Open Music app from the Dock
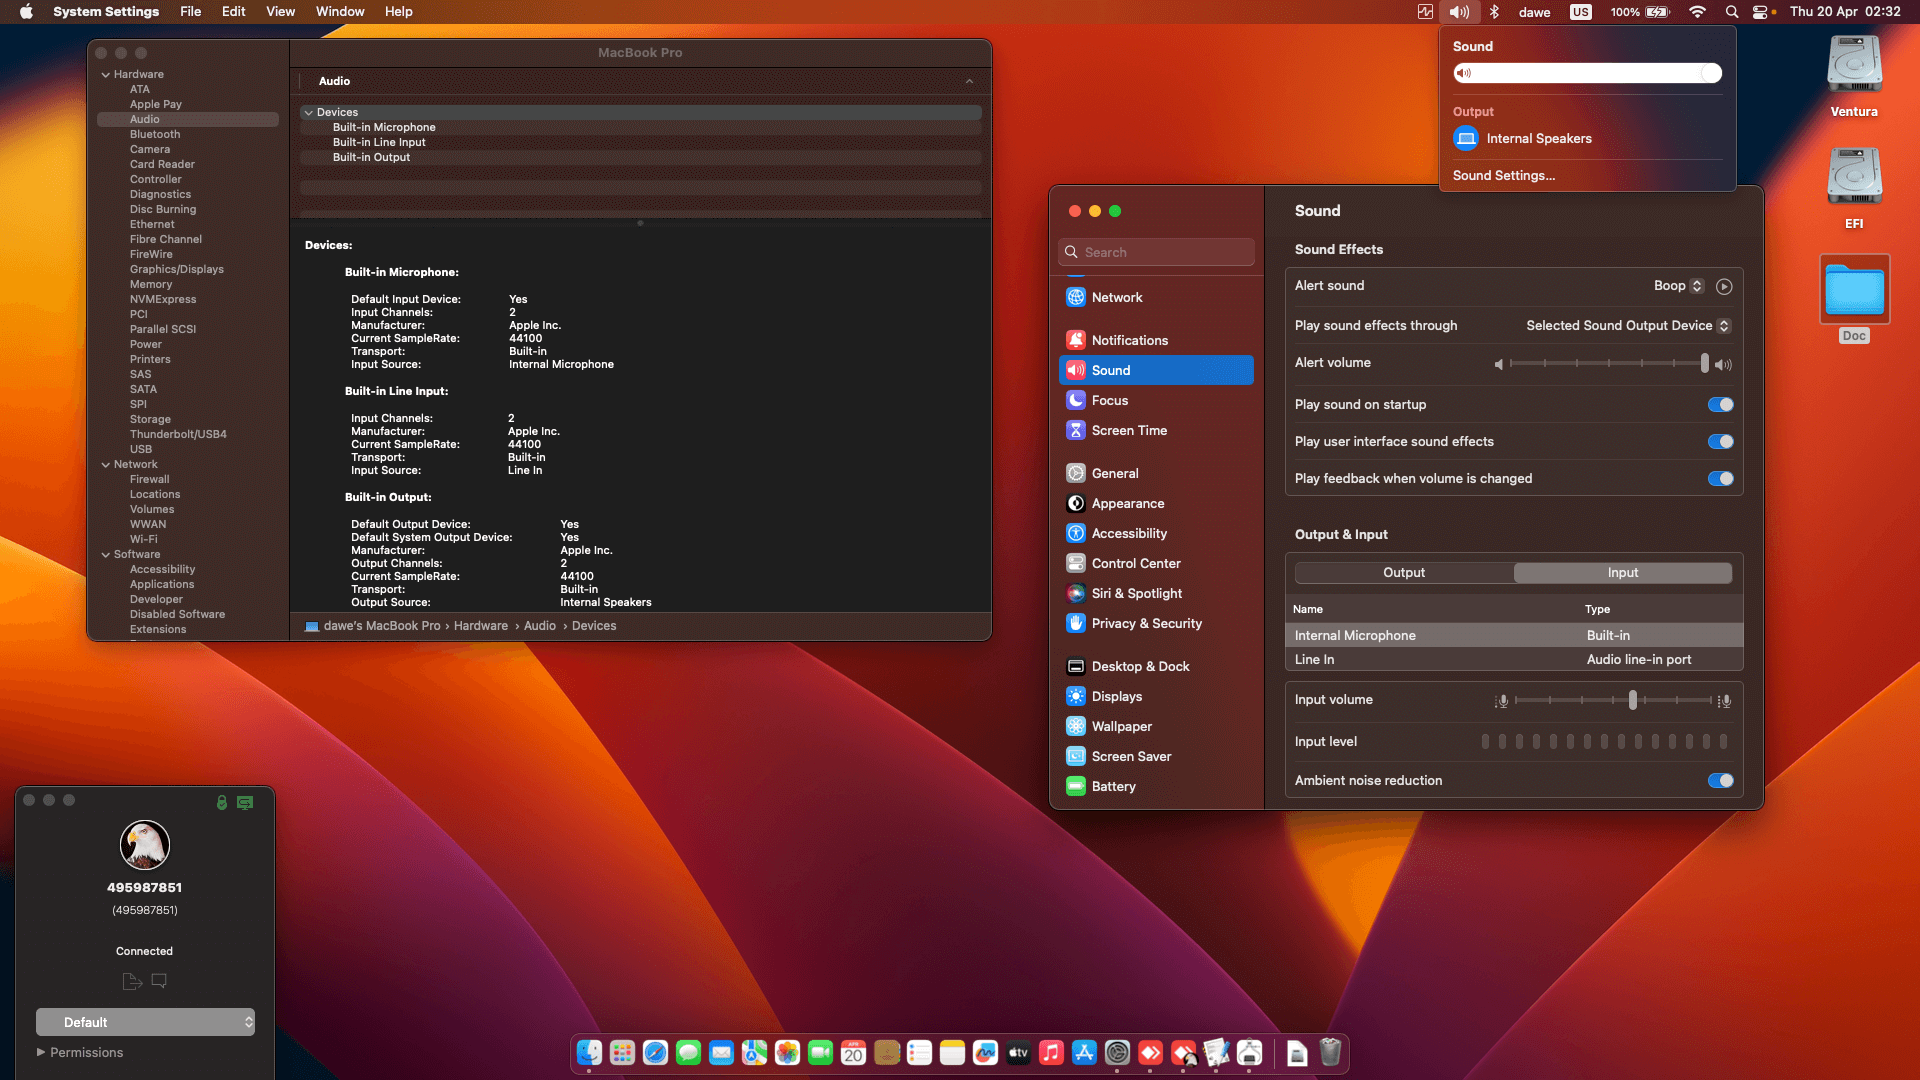The image size is (1920, 1080). pos(1051,1052)
